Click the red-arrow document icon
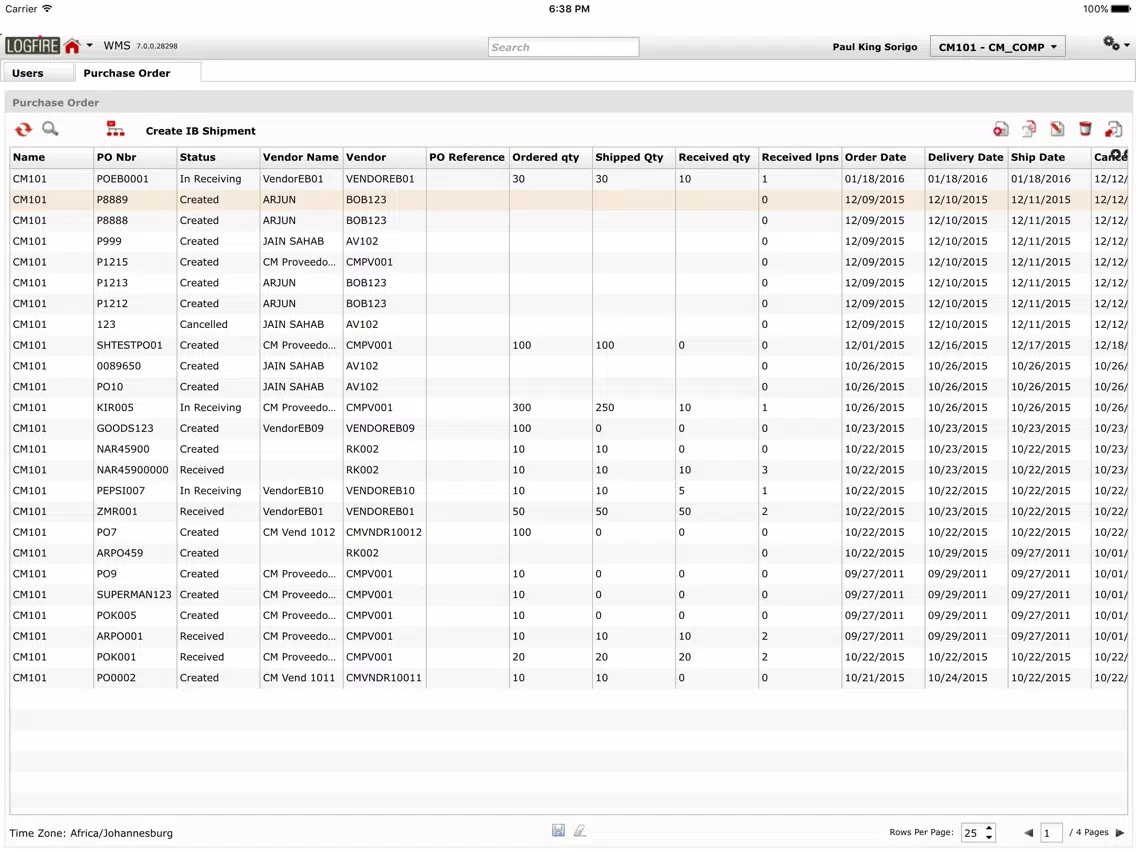Screen dimensions: 1136x852 (x=1114, y=130)
